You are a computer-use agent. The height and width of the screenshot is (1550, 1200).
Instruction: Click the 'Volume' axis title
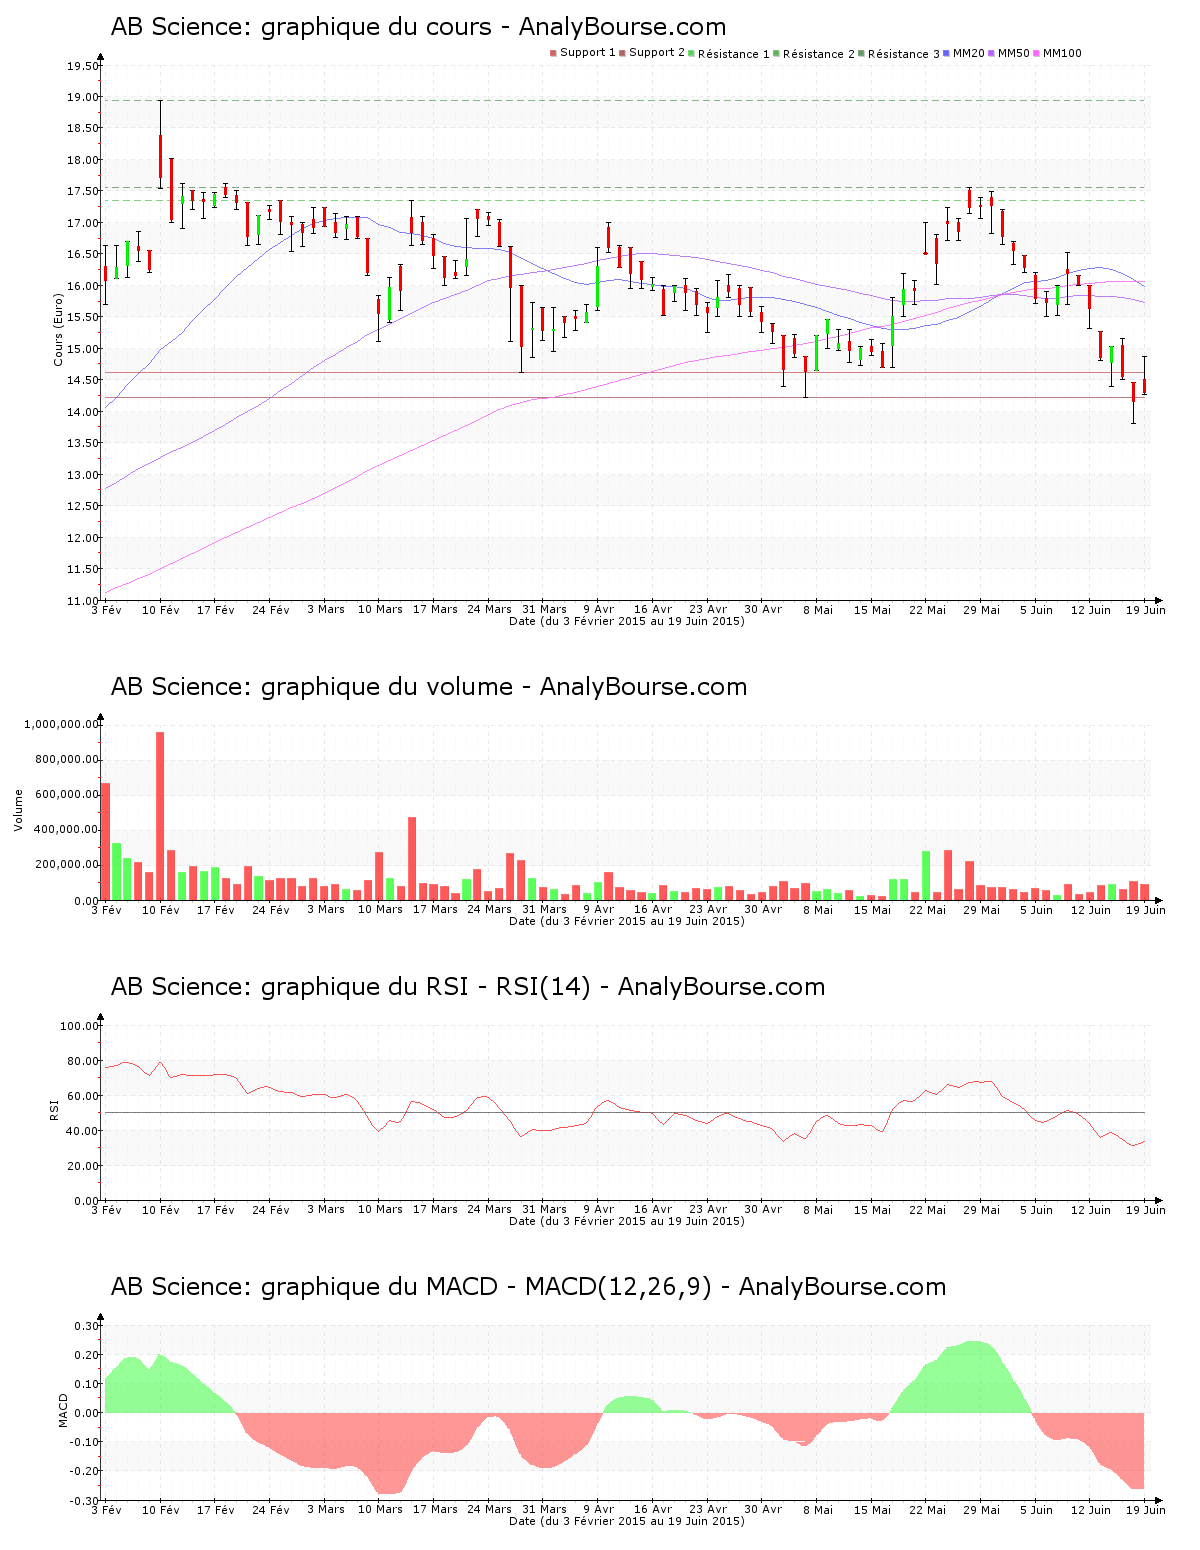[x=18, y=810]
